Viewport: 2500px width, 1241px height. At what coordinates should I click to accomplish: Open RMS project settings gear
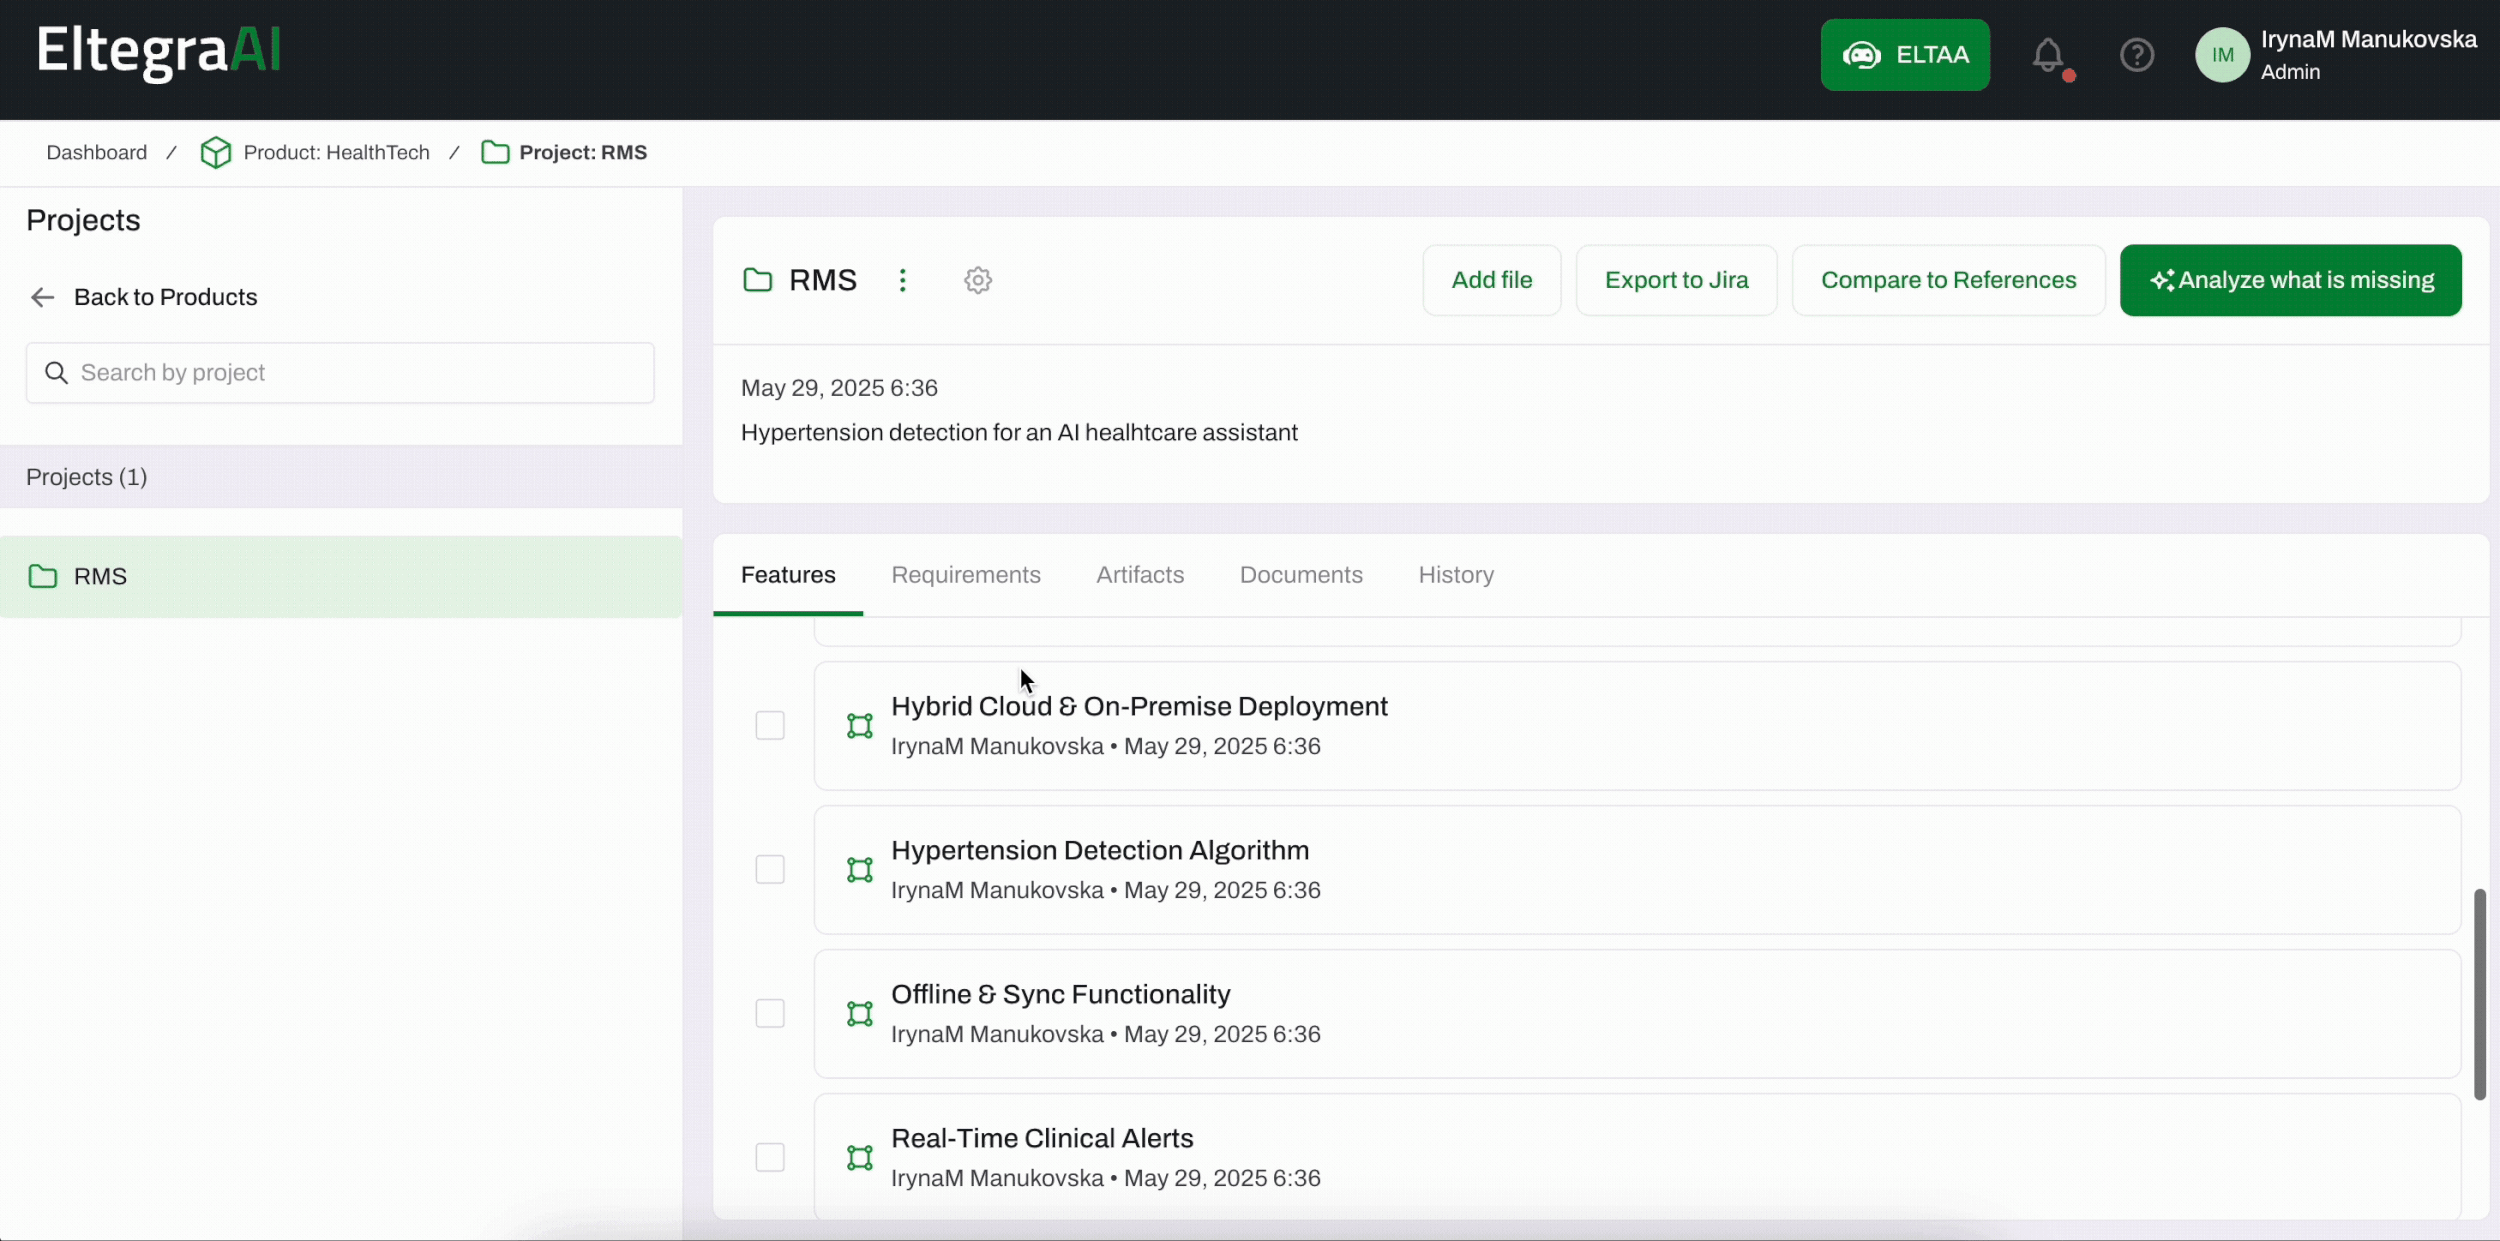coord(978,280)
